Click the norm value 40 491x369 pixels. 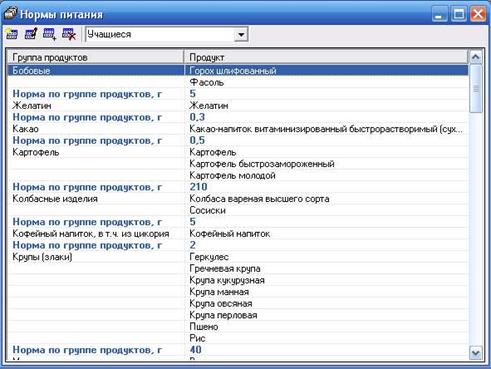point(196,350)
